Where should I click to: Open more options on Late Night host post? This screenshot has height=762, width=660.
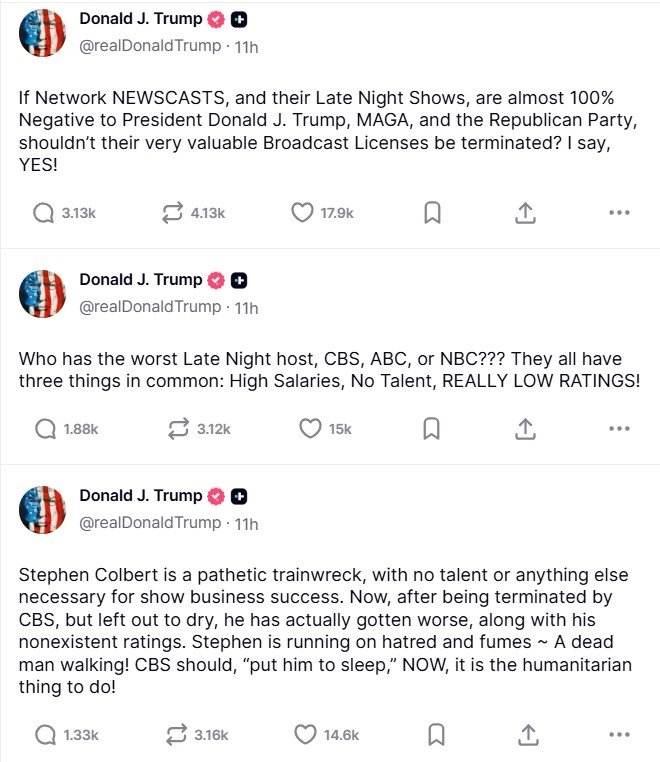(619, 428)
